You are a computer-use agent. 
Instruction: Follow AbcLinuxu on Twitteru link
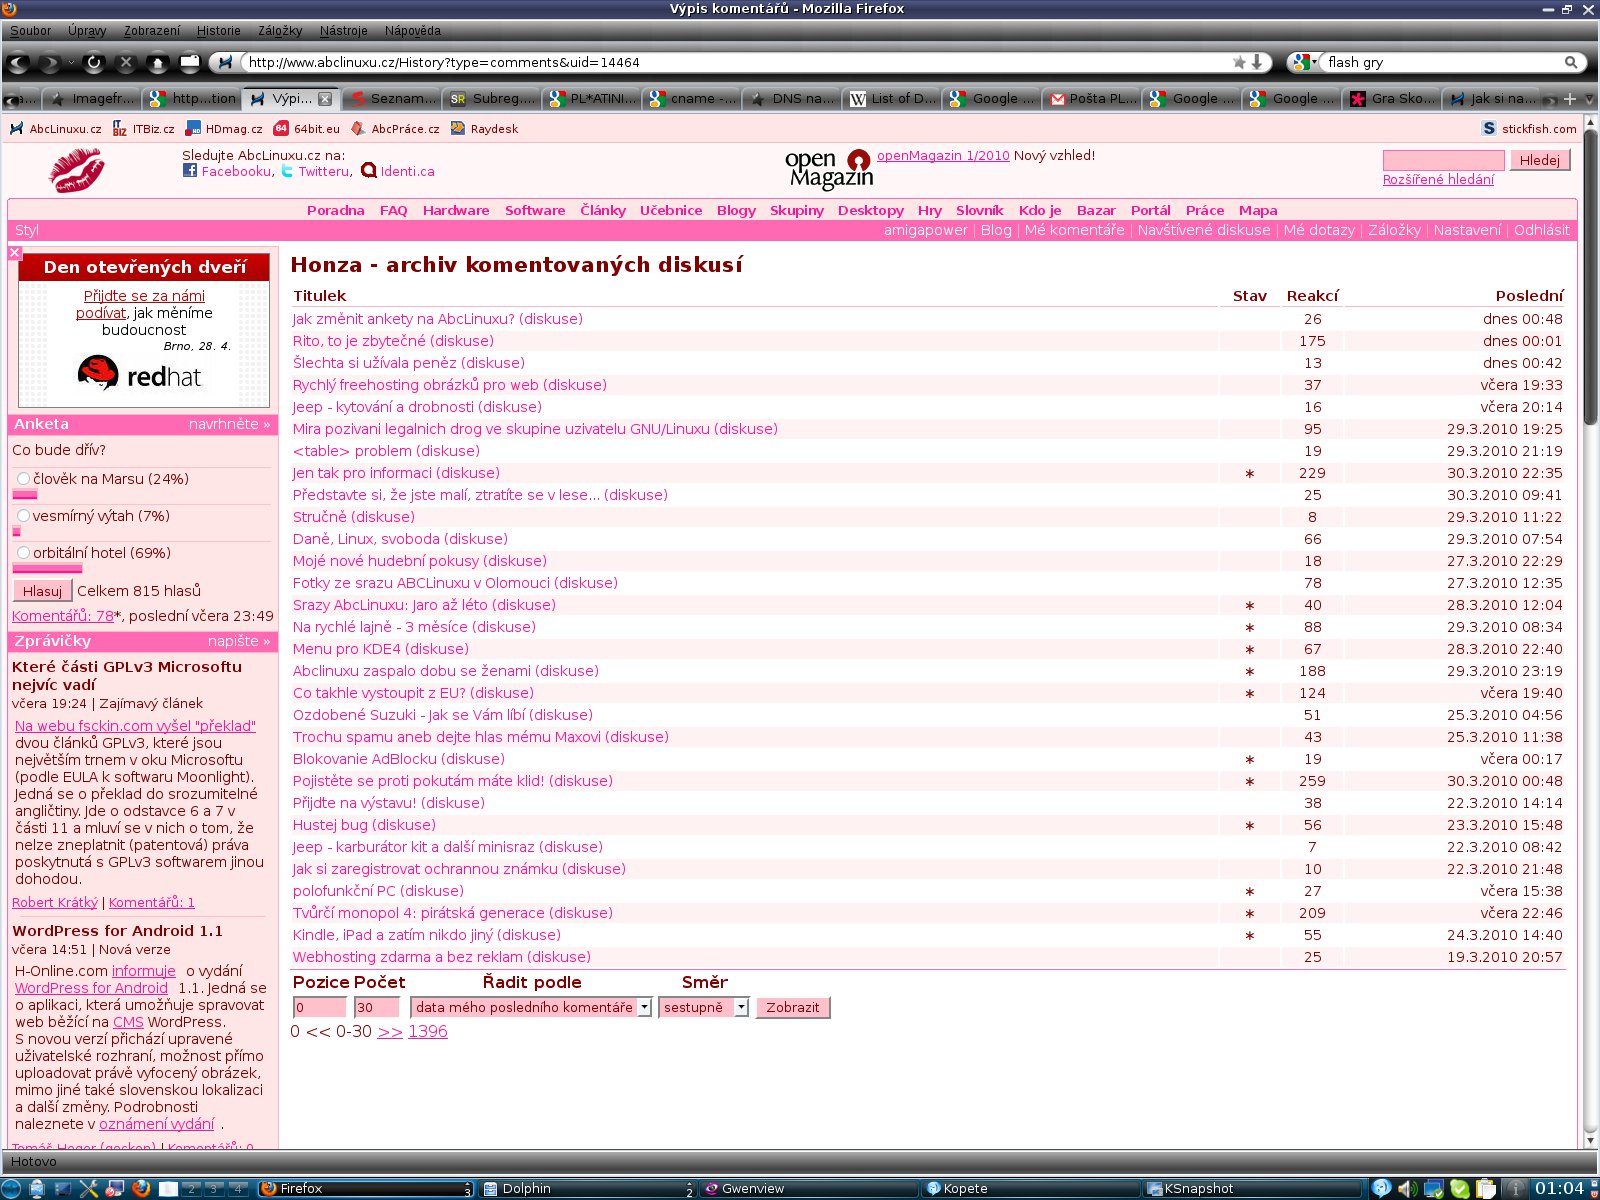(324, 171)
